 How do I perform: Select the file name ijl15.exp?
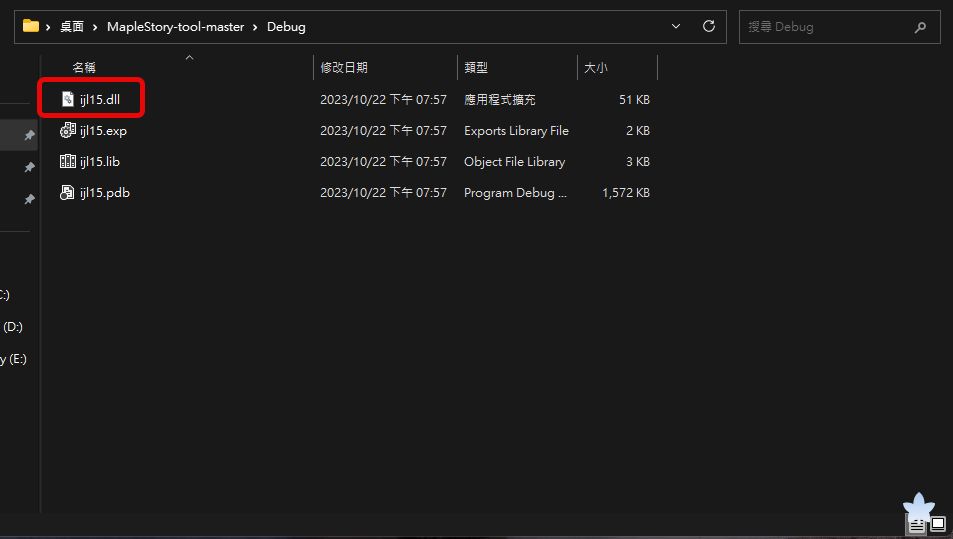pos(103,130)
